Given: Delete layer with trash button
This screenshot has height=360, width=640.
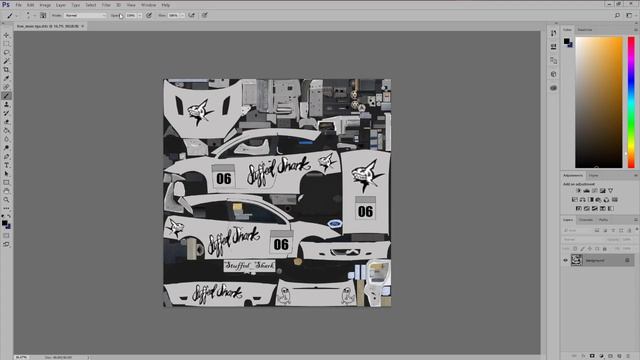Looking at the screenshot, I should (628, 356).
